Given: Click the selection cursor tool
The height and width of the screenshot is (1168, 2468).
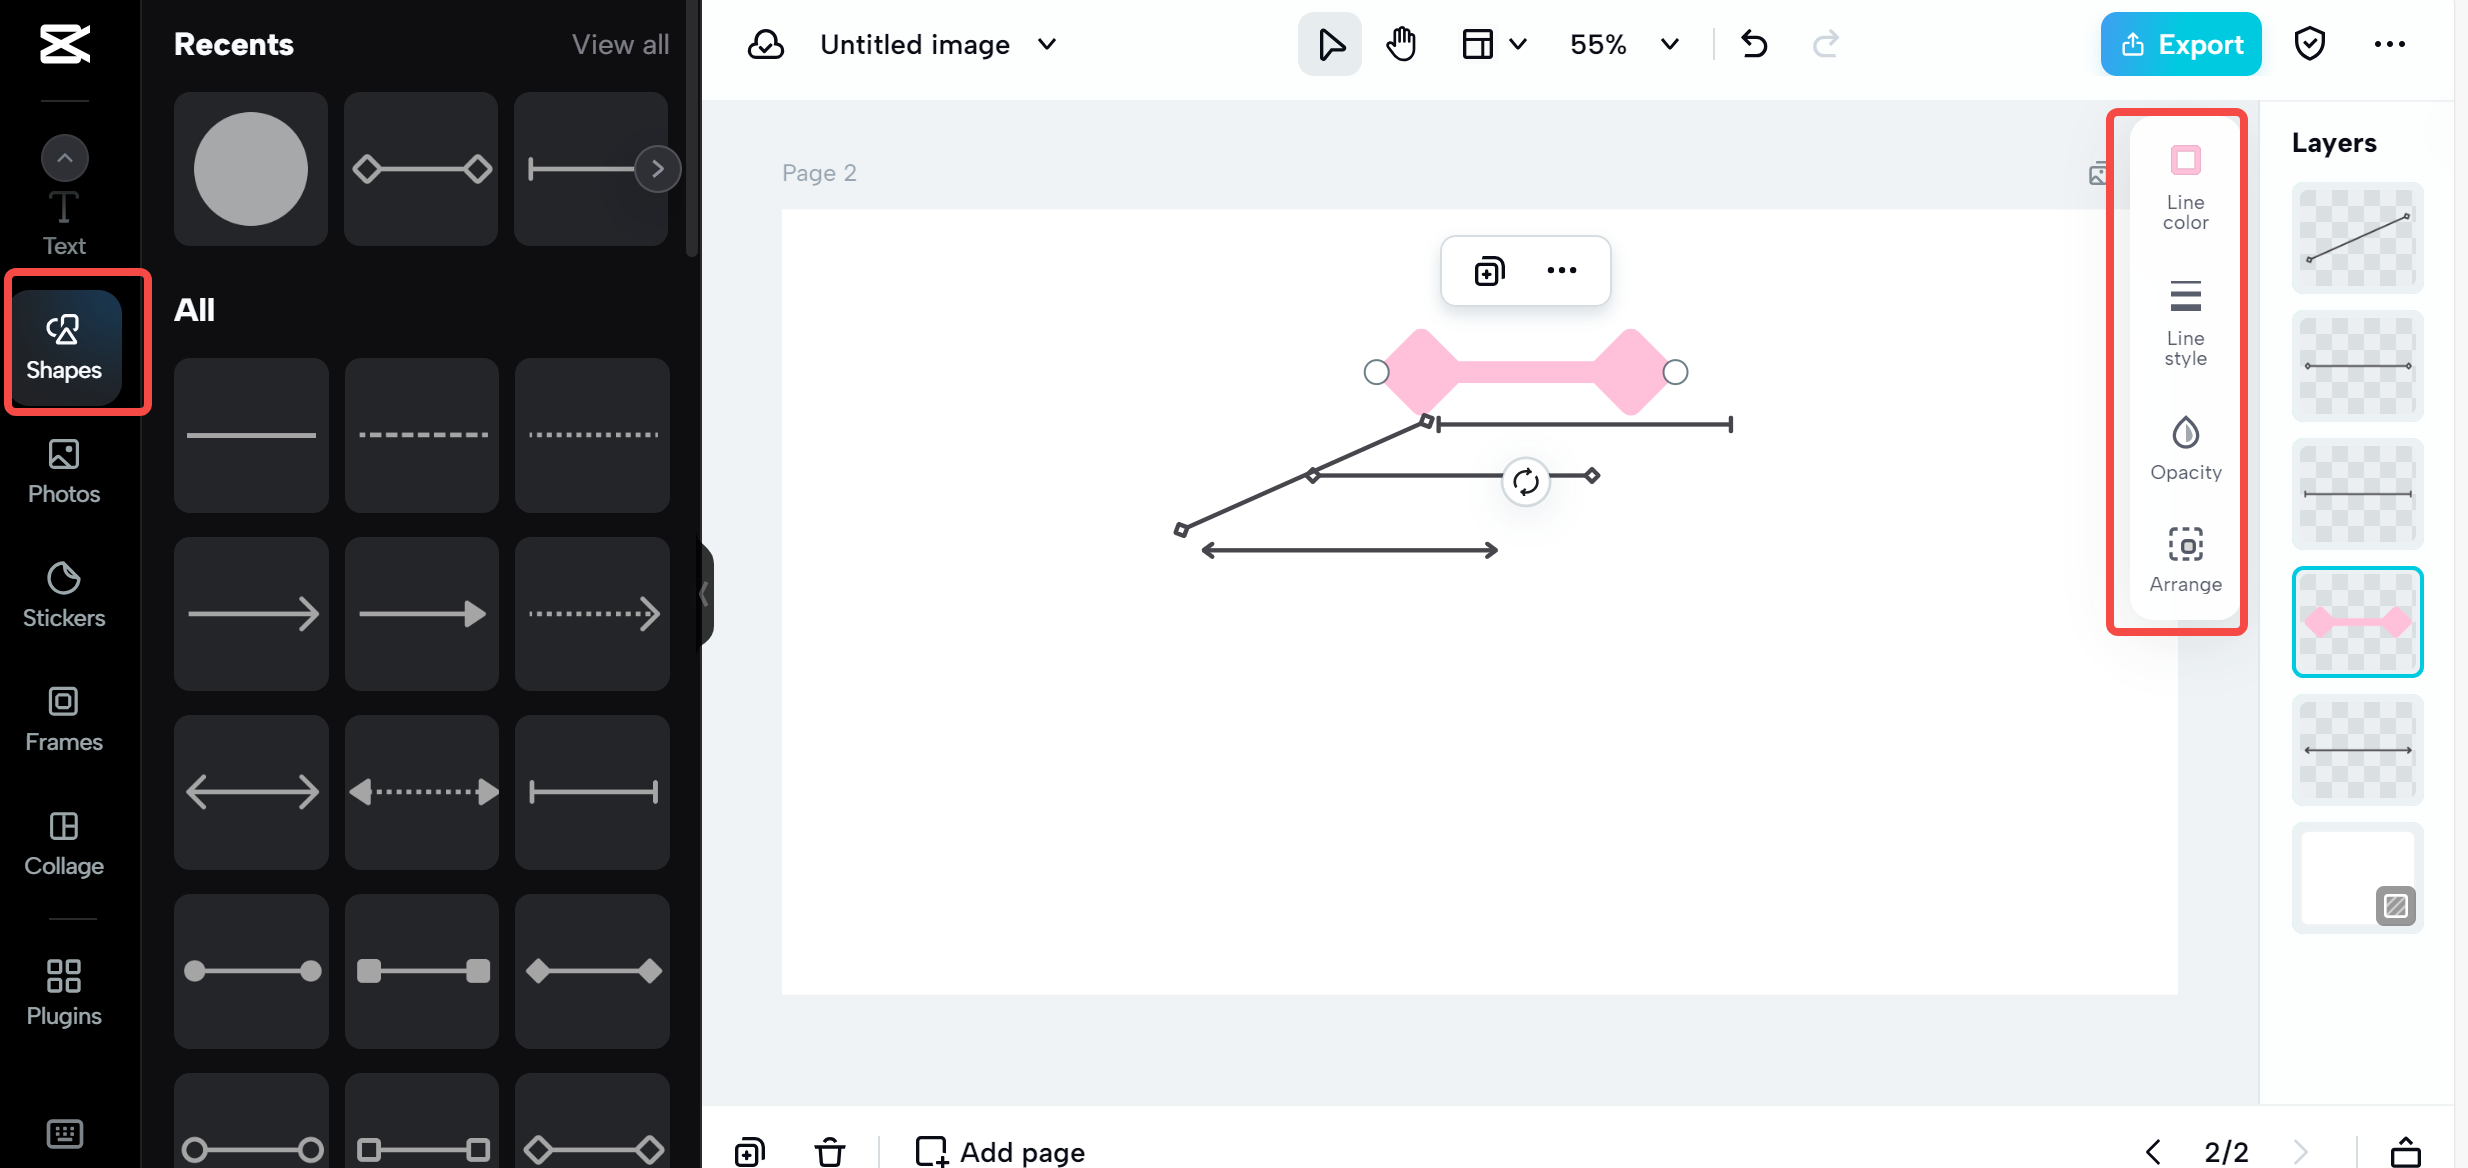Looking at the screenshot, I should tap(1332, 44).
